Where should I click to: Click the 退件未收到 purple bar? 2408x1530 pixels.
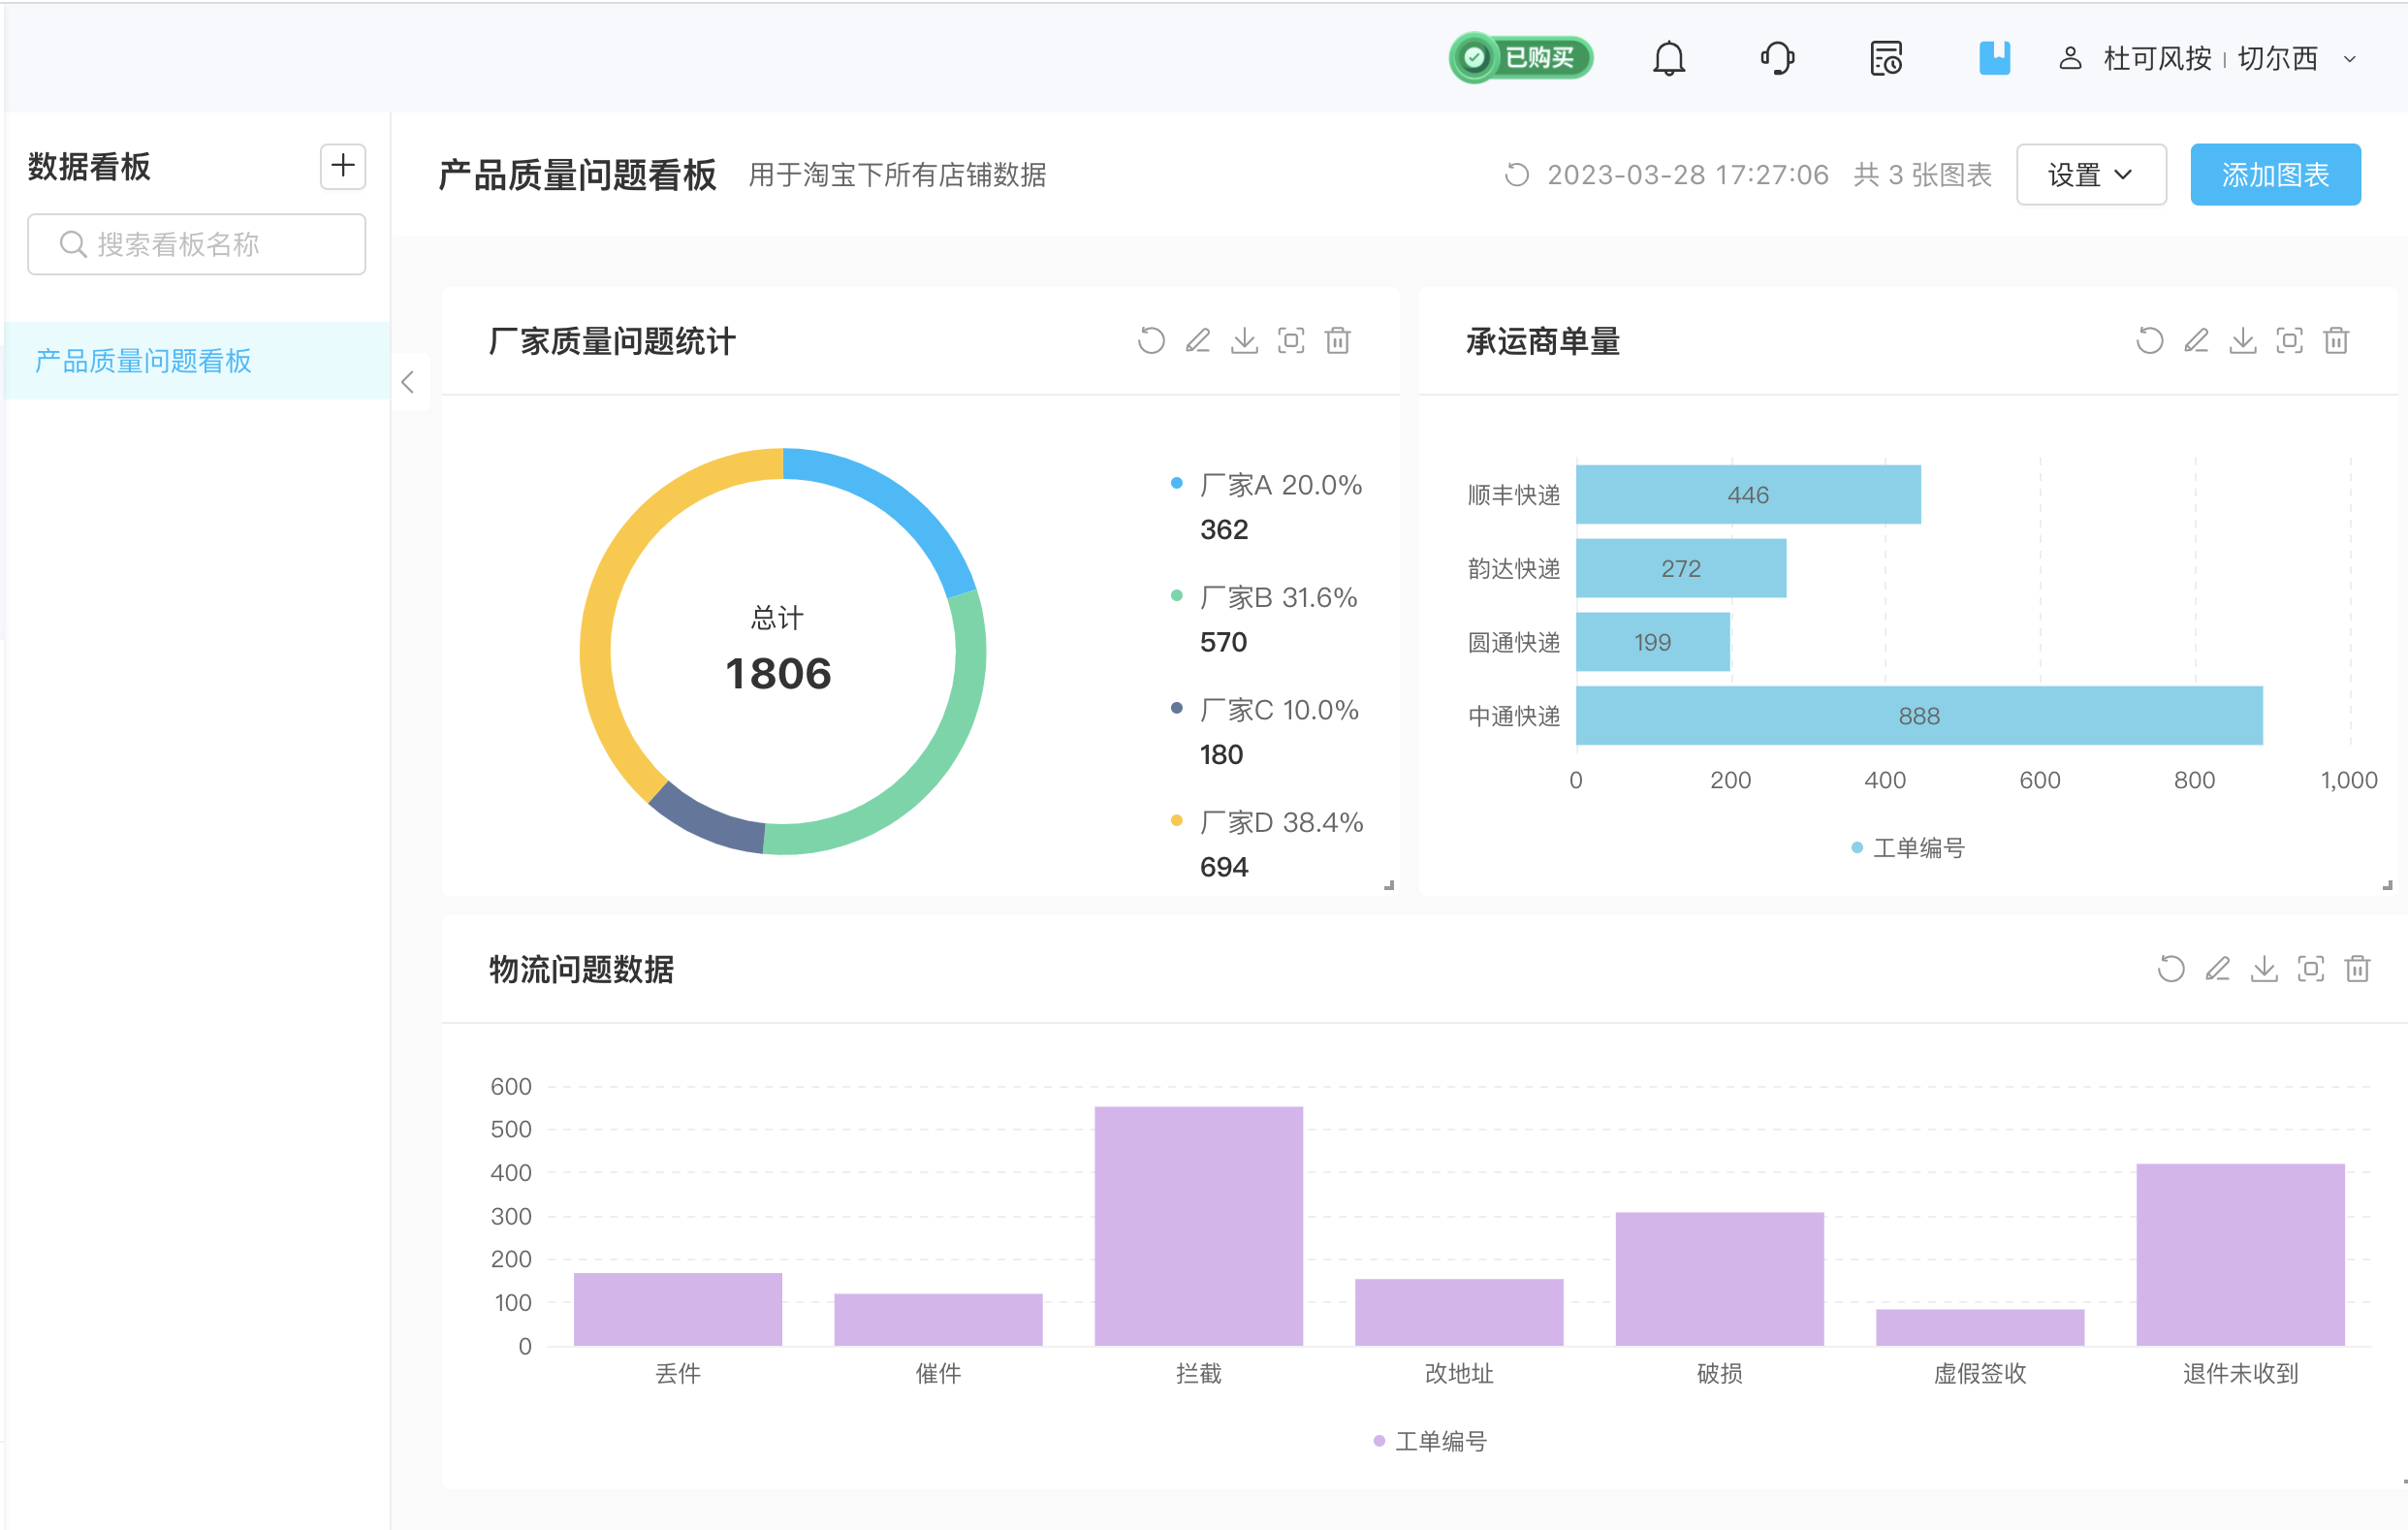click(x=2241, y=1255)
